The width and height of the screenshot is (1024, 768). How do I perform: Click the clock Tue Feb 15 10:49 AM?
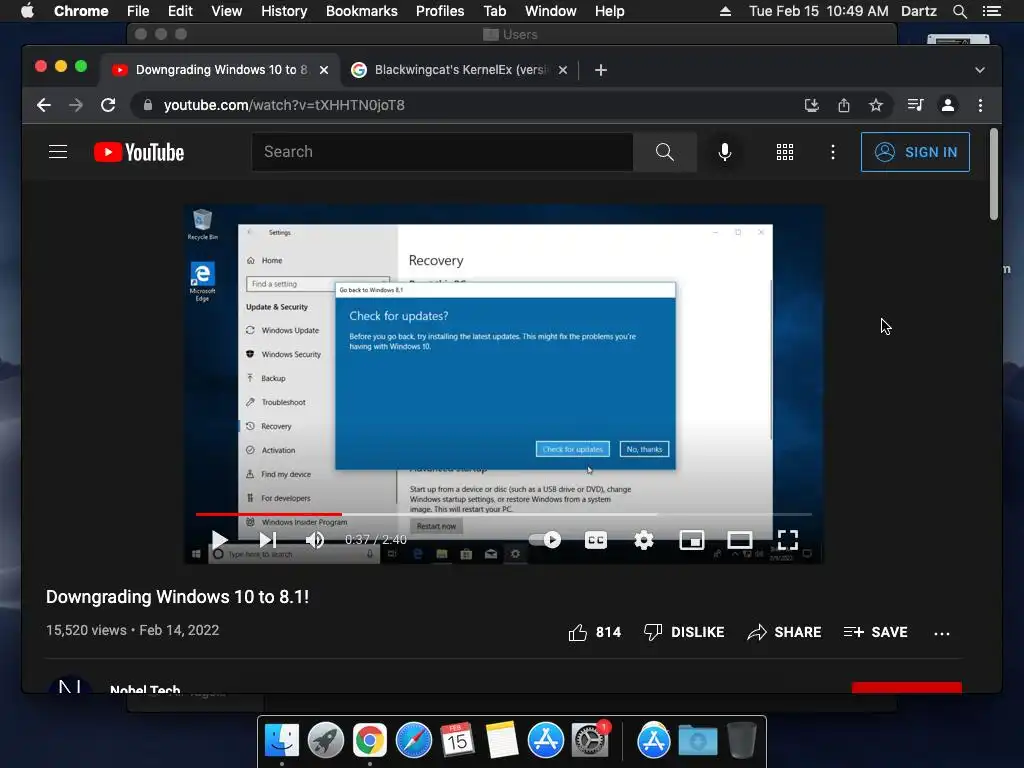click(818, 11)
